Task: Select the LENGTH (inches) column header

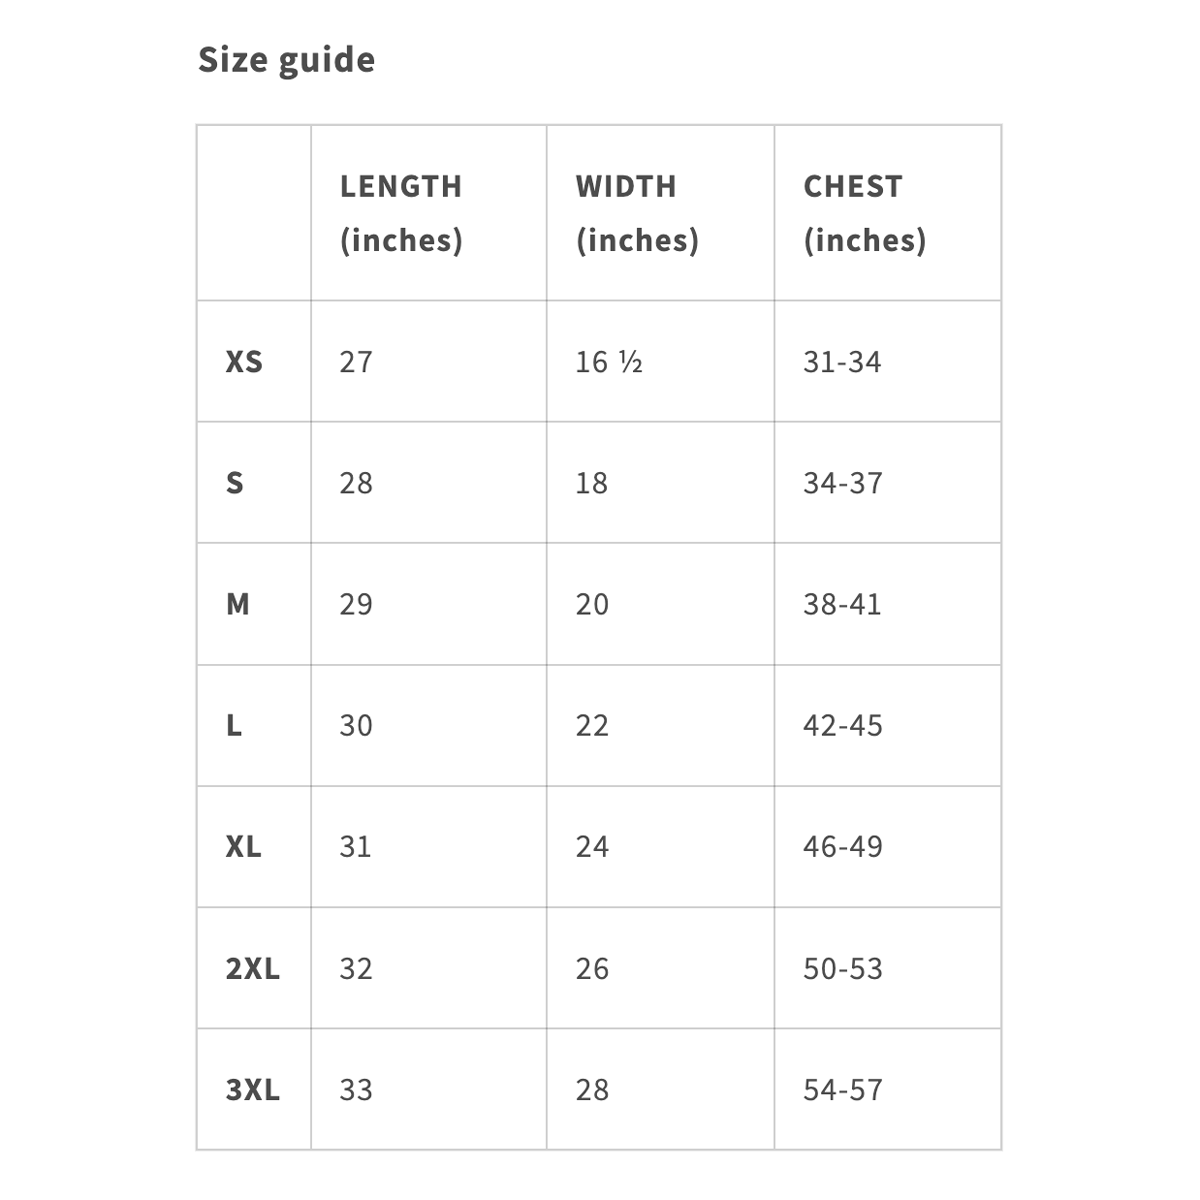Action: (x=401, y=213)
